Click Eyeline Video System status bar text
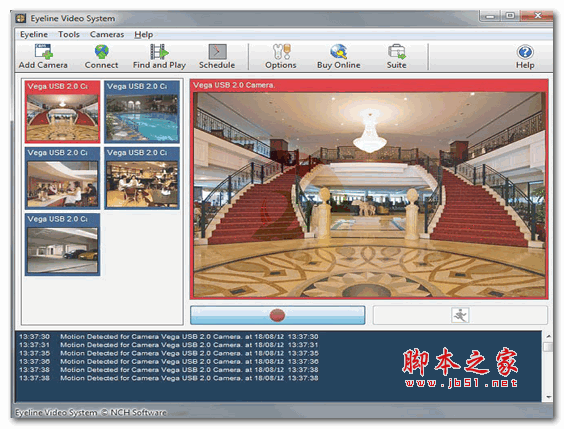This screenshot has height=429, width=564. click(91, 412)
